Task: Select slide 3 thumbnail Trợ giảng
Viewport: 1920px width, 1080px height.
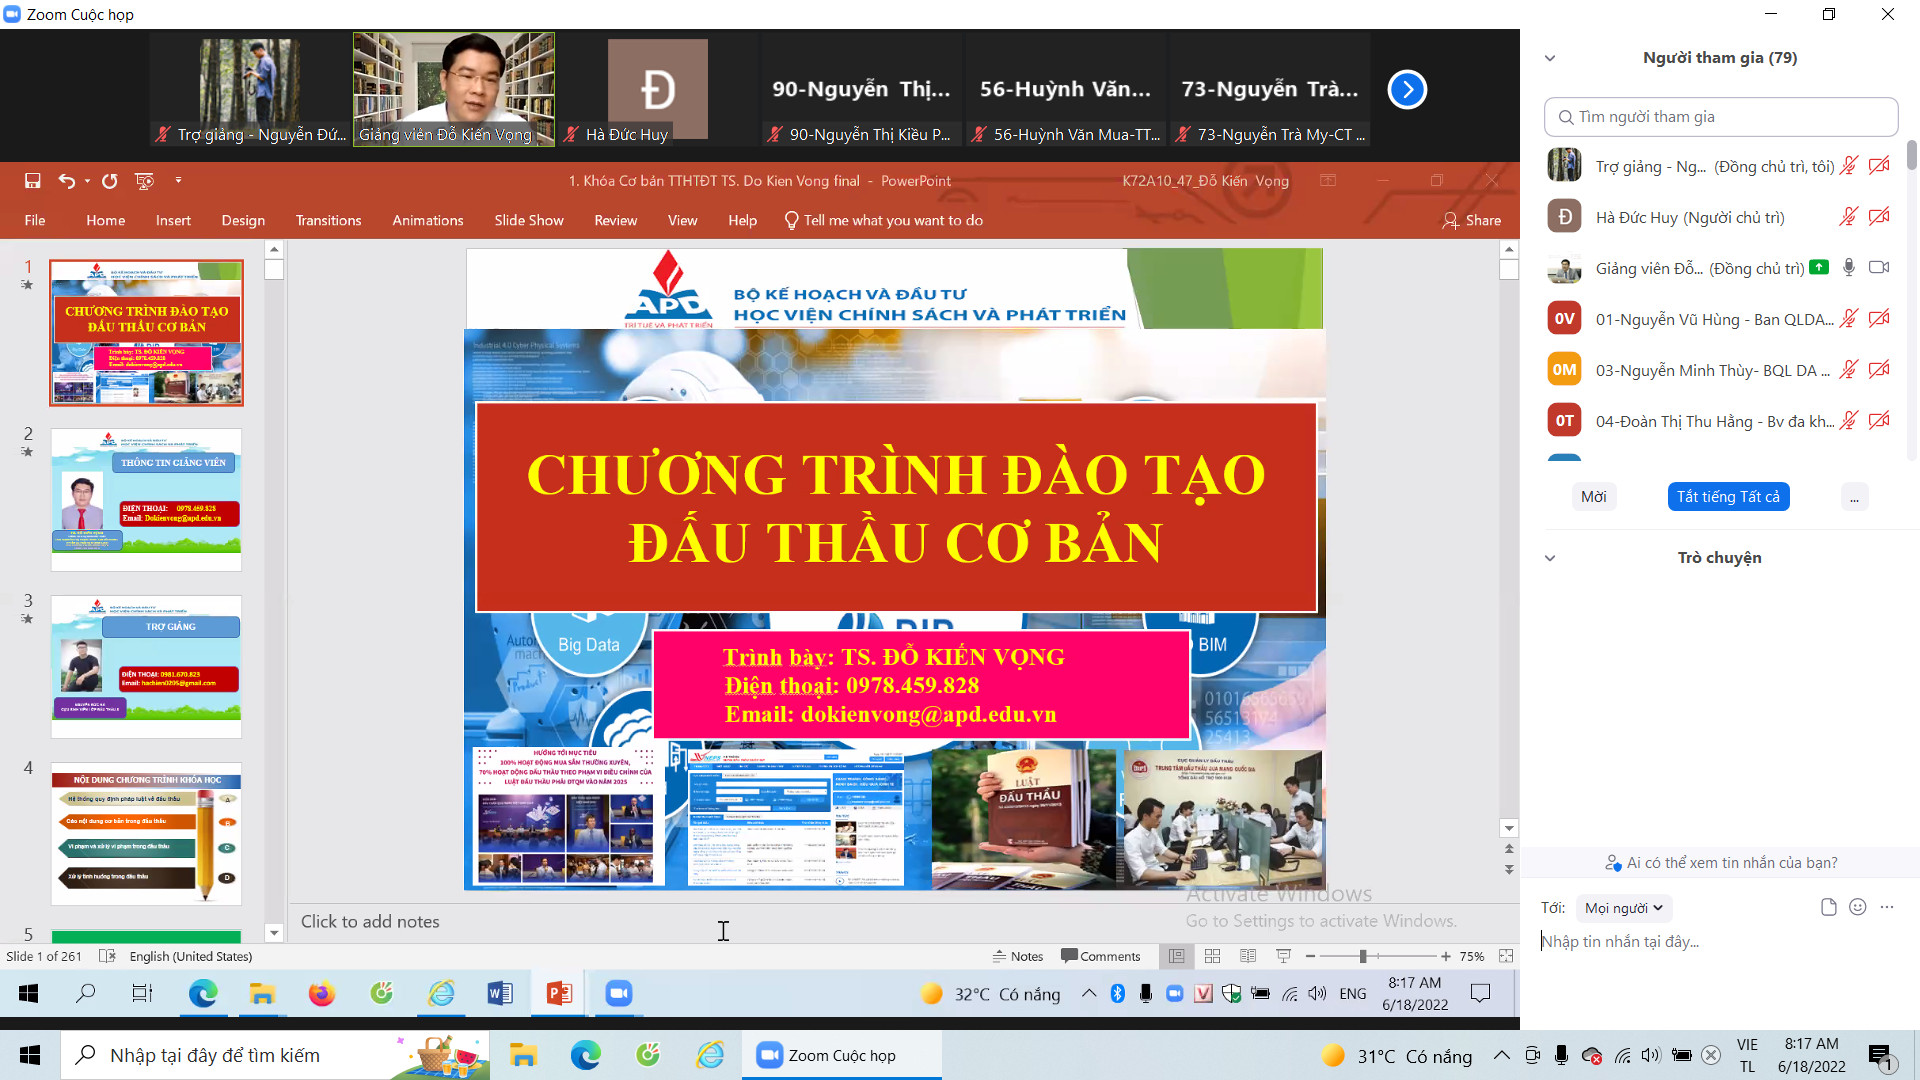Action: pyautogui.click(x=146, y=665)
